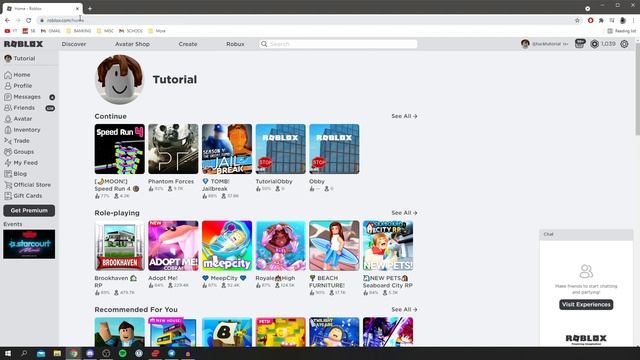Reload the page with the refresh icon

[29, 20]
